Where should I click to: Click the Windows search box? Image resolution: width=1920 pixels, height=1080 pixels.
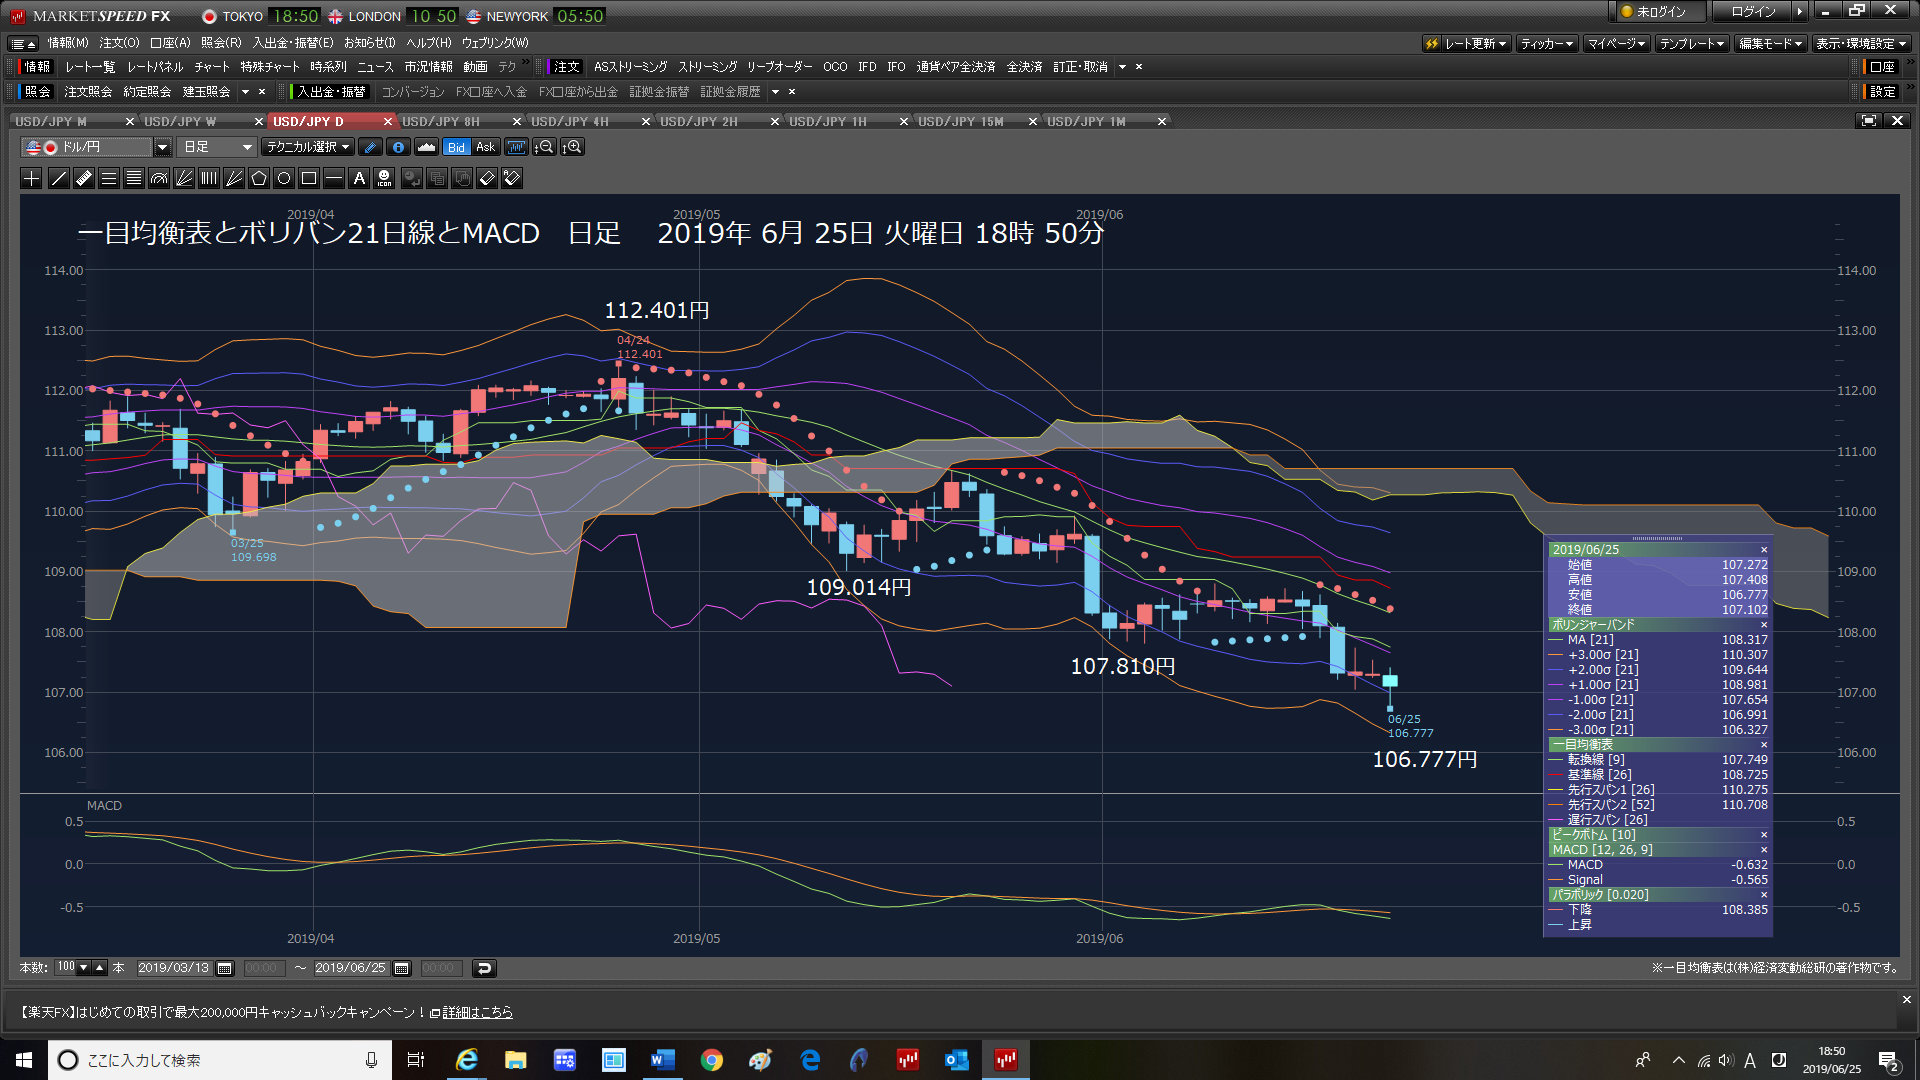pyautogui.click(x=219, y=1060)
